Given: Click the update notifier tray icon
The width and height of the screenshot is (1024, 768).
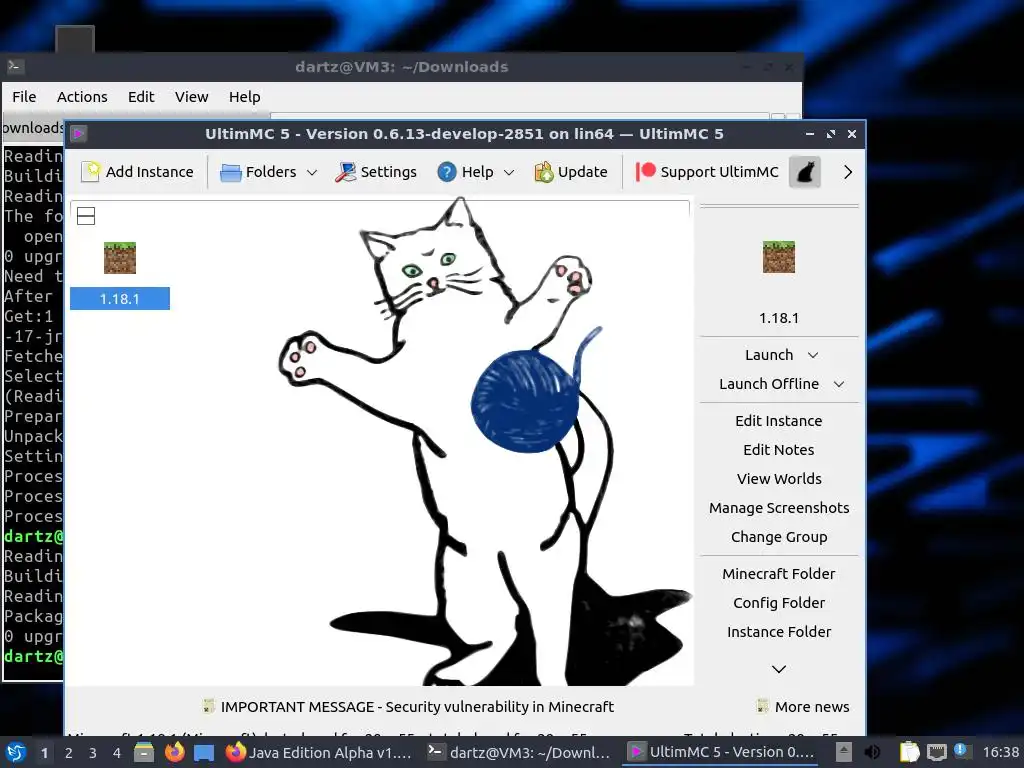Looking at the screenshot, I should point(961,751).
